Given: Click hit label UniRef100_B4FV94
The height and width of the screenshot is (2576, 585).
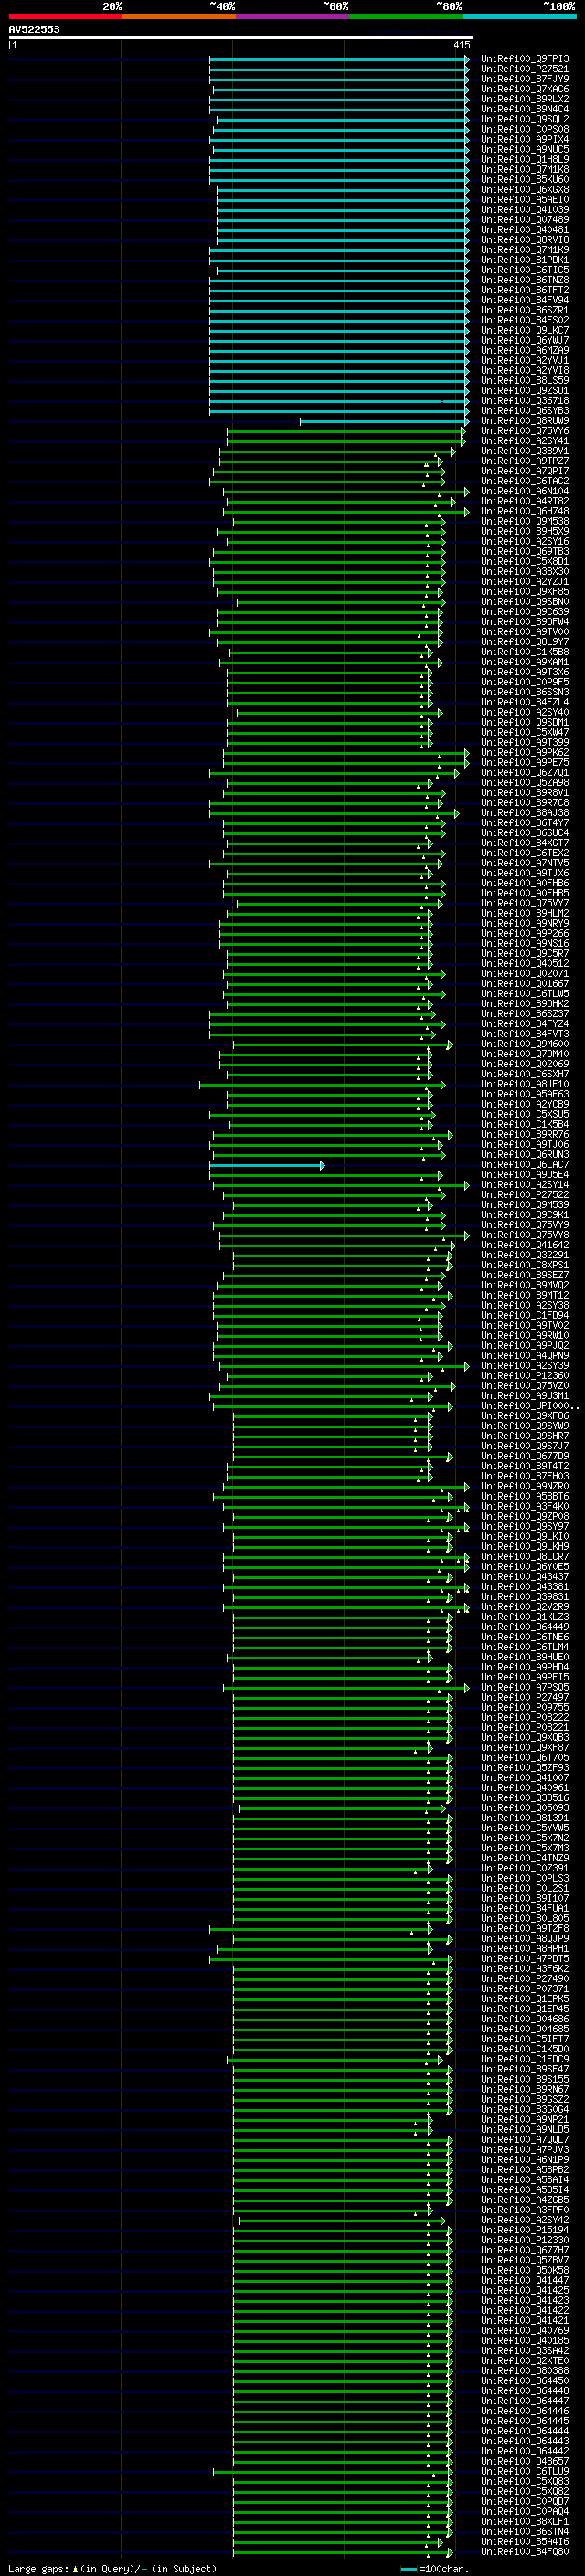Looking at the screenshot, I should point(525,300).
